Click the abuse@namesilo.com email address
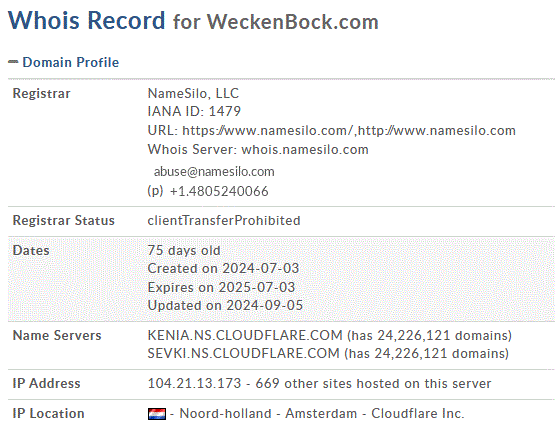Screen dimensions: 556x426 click(x=214, y=172)
